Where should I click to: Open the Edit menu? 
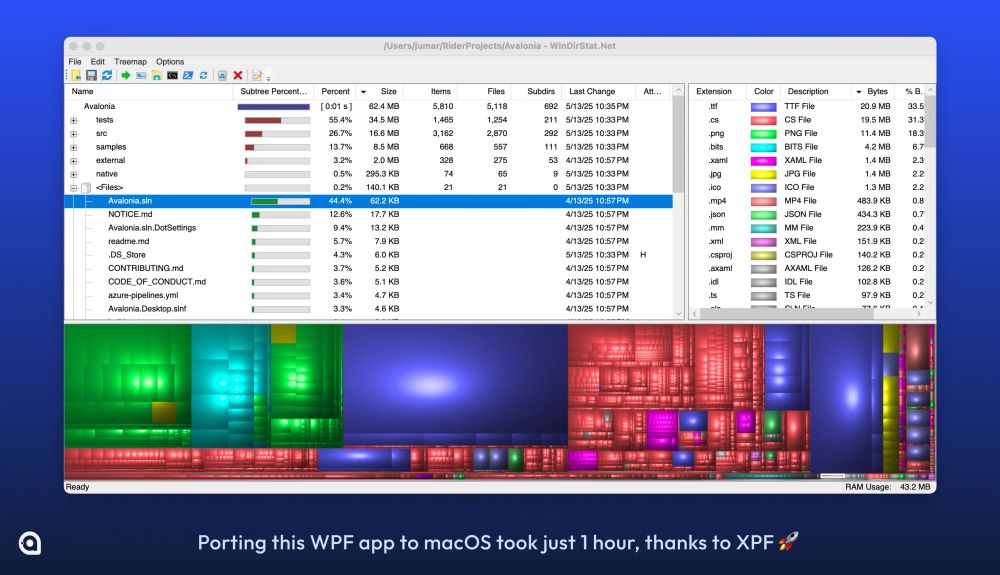pos(98,62)
